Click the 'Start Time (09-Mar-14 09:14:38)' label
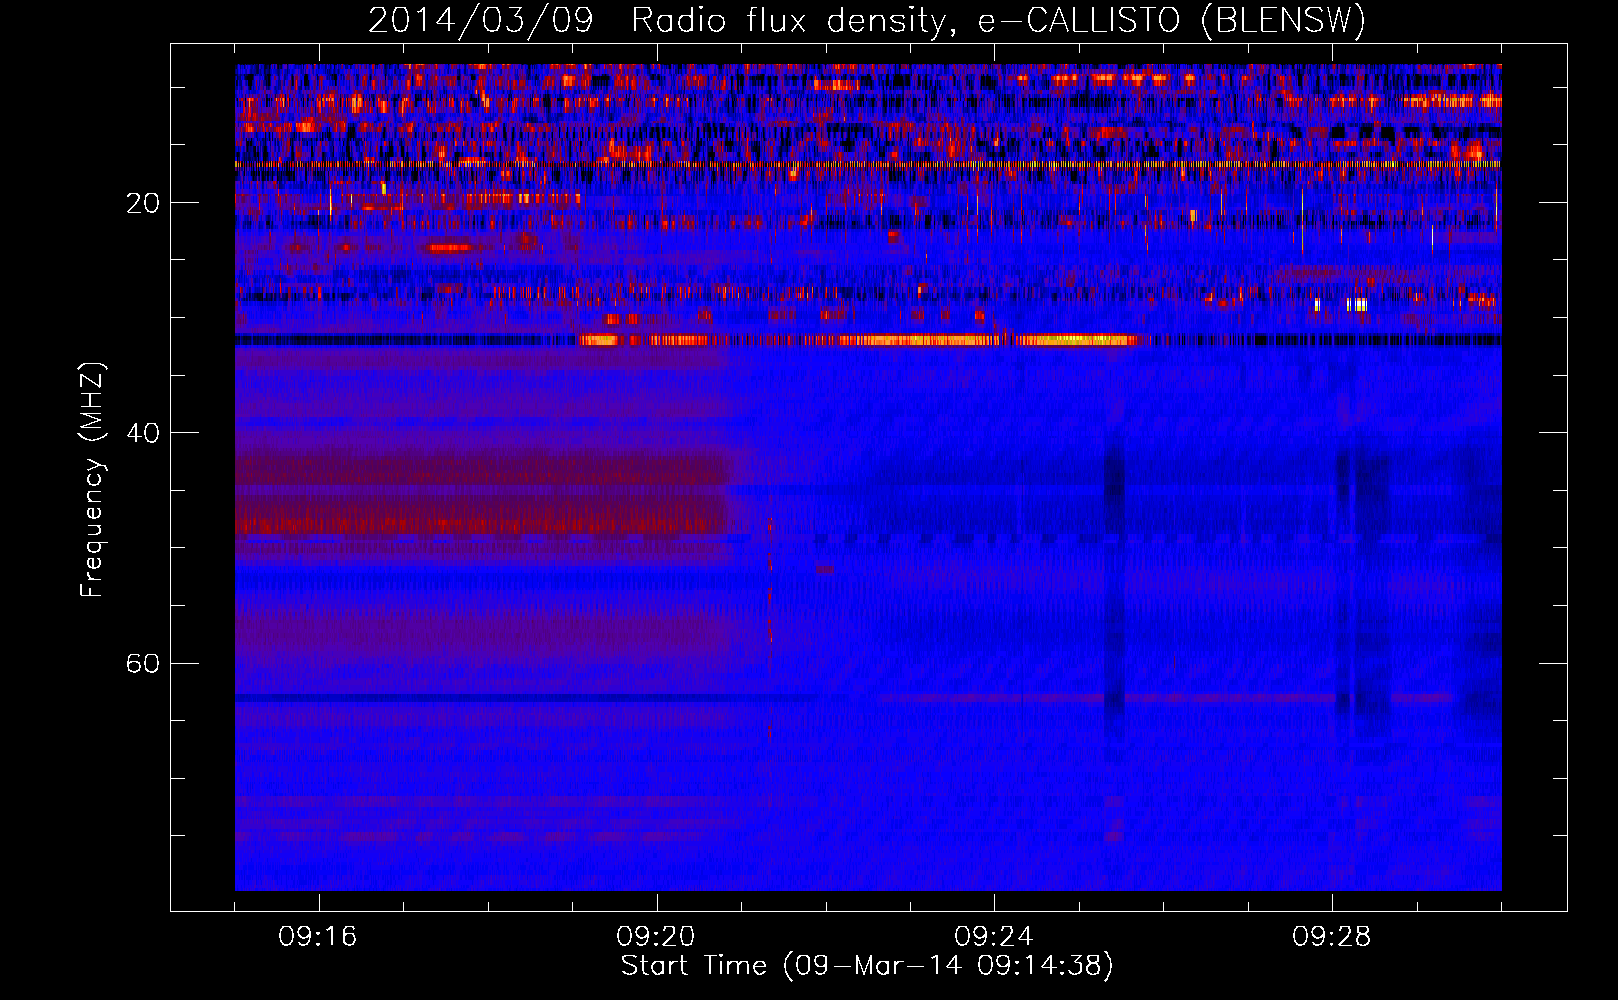Viewport: 1618px width, 1000px height. pyautogui.click(x=867, y=966)
